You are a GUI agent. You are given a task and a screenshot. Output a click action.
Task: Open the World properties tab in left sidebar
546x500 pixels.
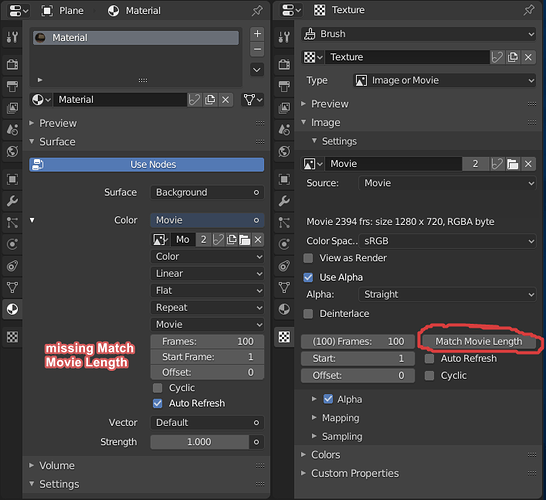click(x=12, y=151)
